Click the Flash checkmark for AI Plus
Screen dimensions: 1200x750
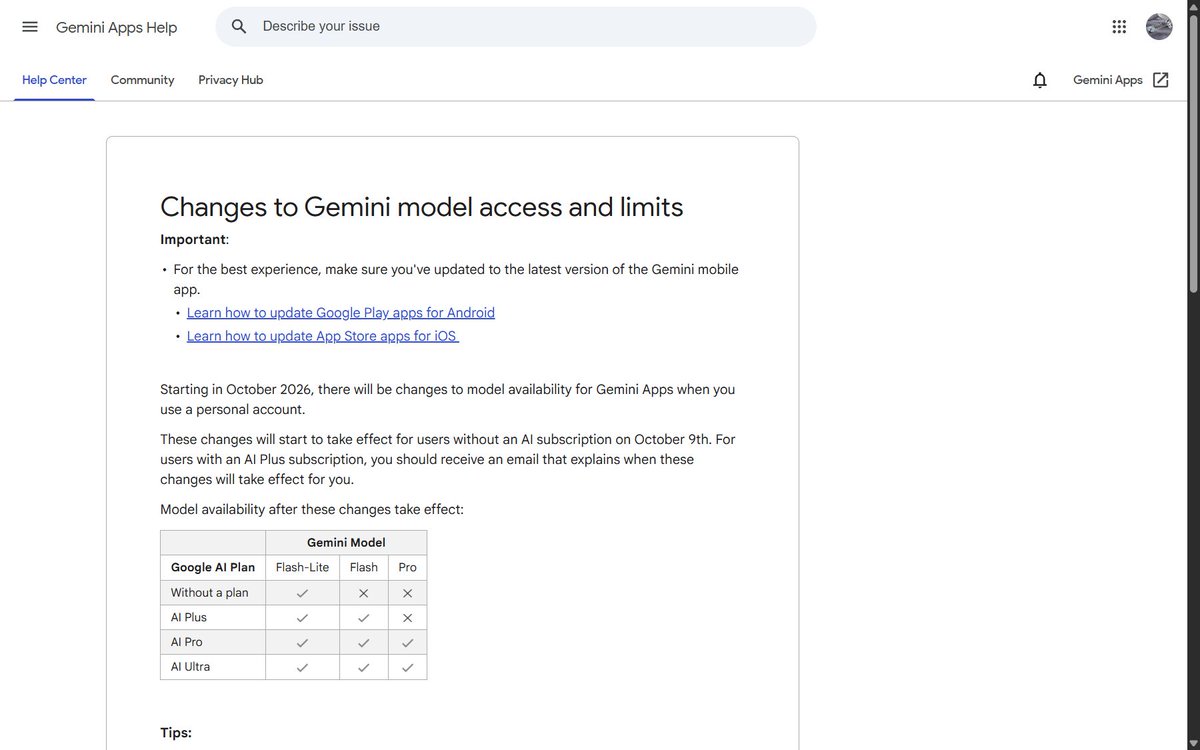pos(364,618)
